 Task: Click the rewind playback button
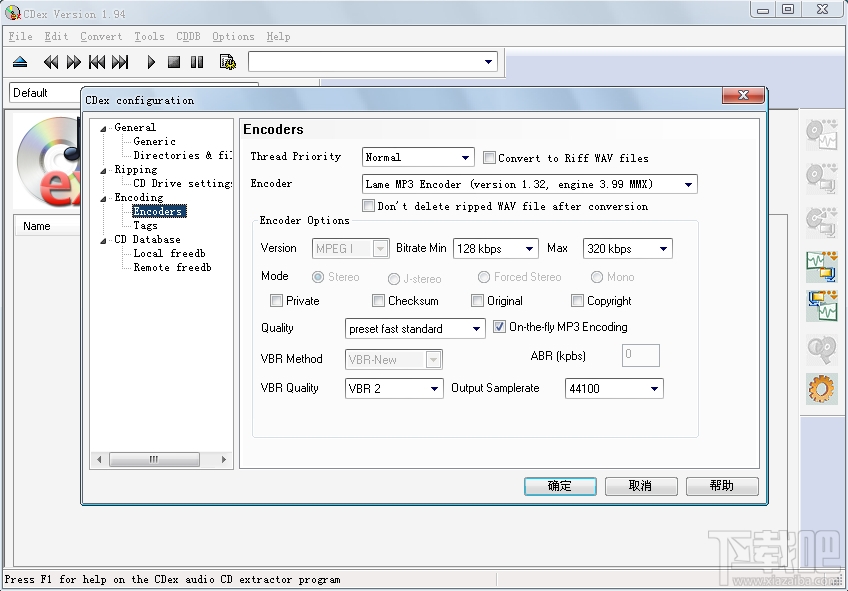(51, 62)
